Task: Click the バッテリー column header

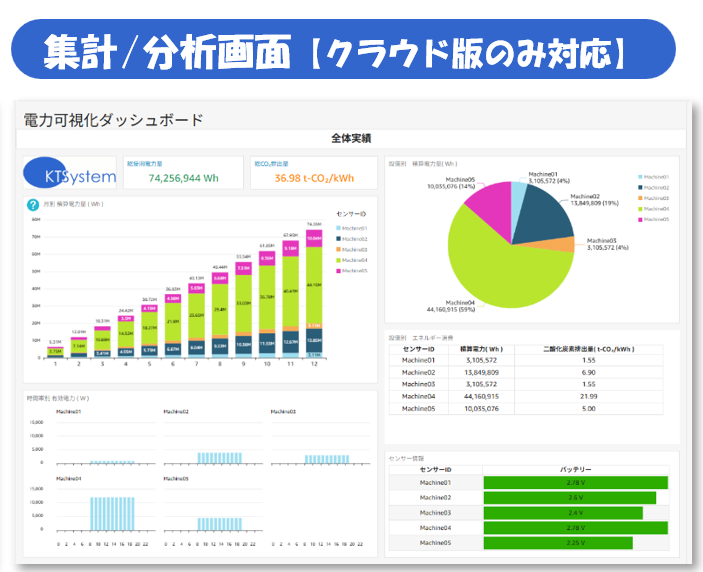Action: 575,469
